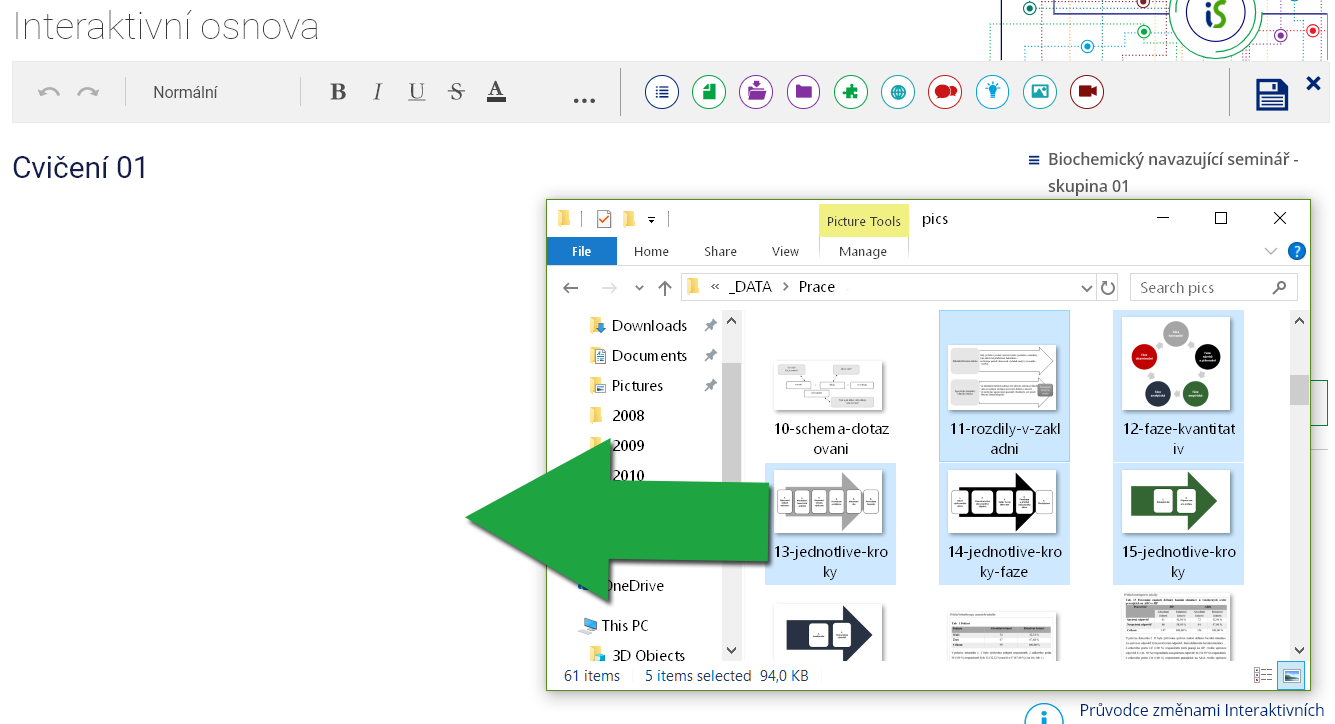The width and height of the screenshot is (1335, 724).
Task: Insert image using the teal picture icon
Action: pyautogui.click(x=1039, y=92)
